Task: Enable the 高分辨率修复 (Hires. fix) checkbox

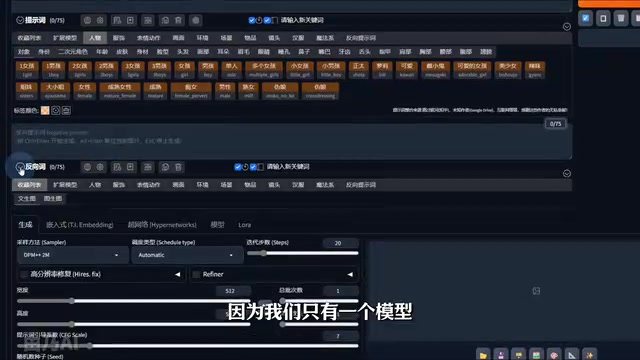Action: (x=24, y=274)
